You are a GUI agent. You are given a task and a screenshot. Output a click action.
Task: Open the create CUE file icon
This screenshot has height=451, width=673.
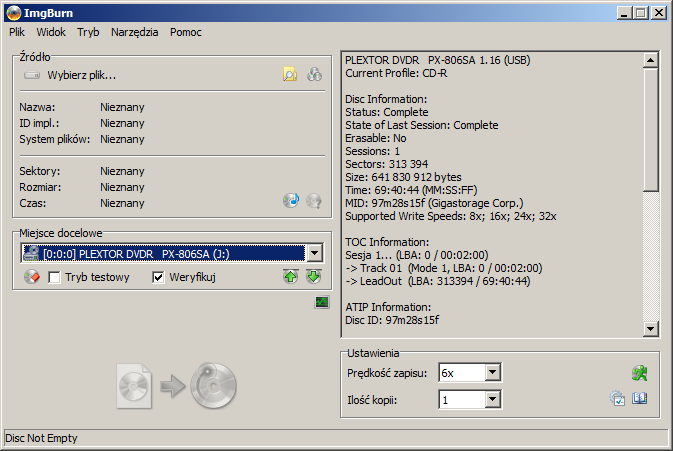coord(314,75)
